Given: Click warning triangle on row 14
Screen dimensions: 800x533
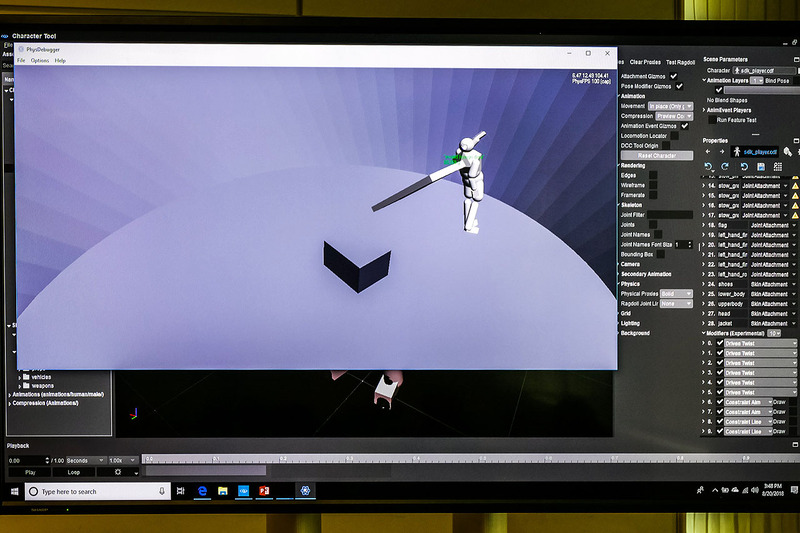Looking at the screenshot, I should [x=795, y=186].
